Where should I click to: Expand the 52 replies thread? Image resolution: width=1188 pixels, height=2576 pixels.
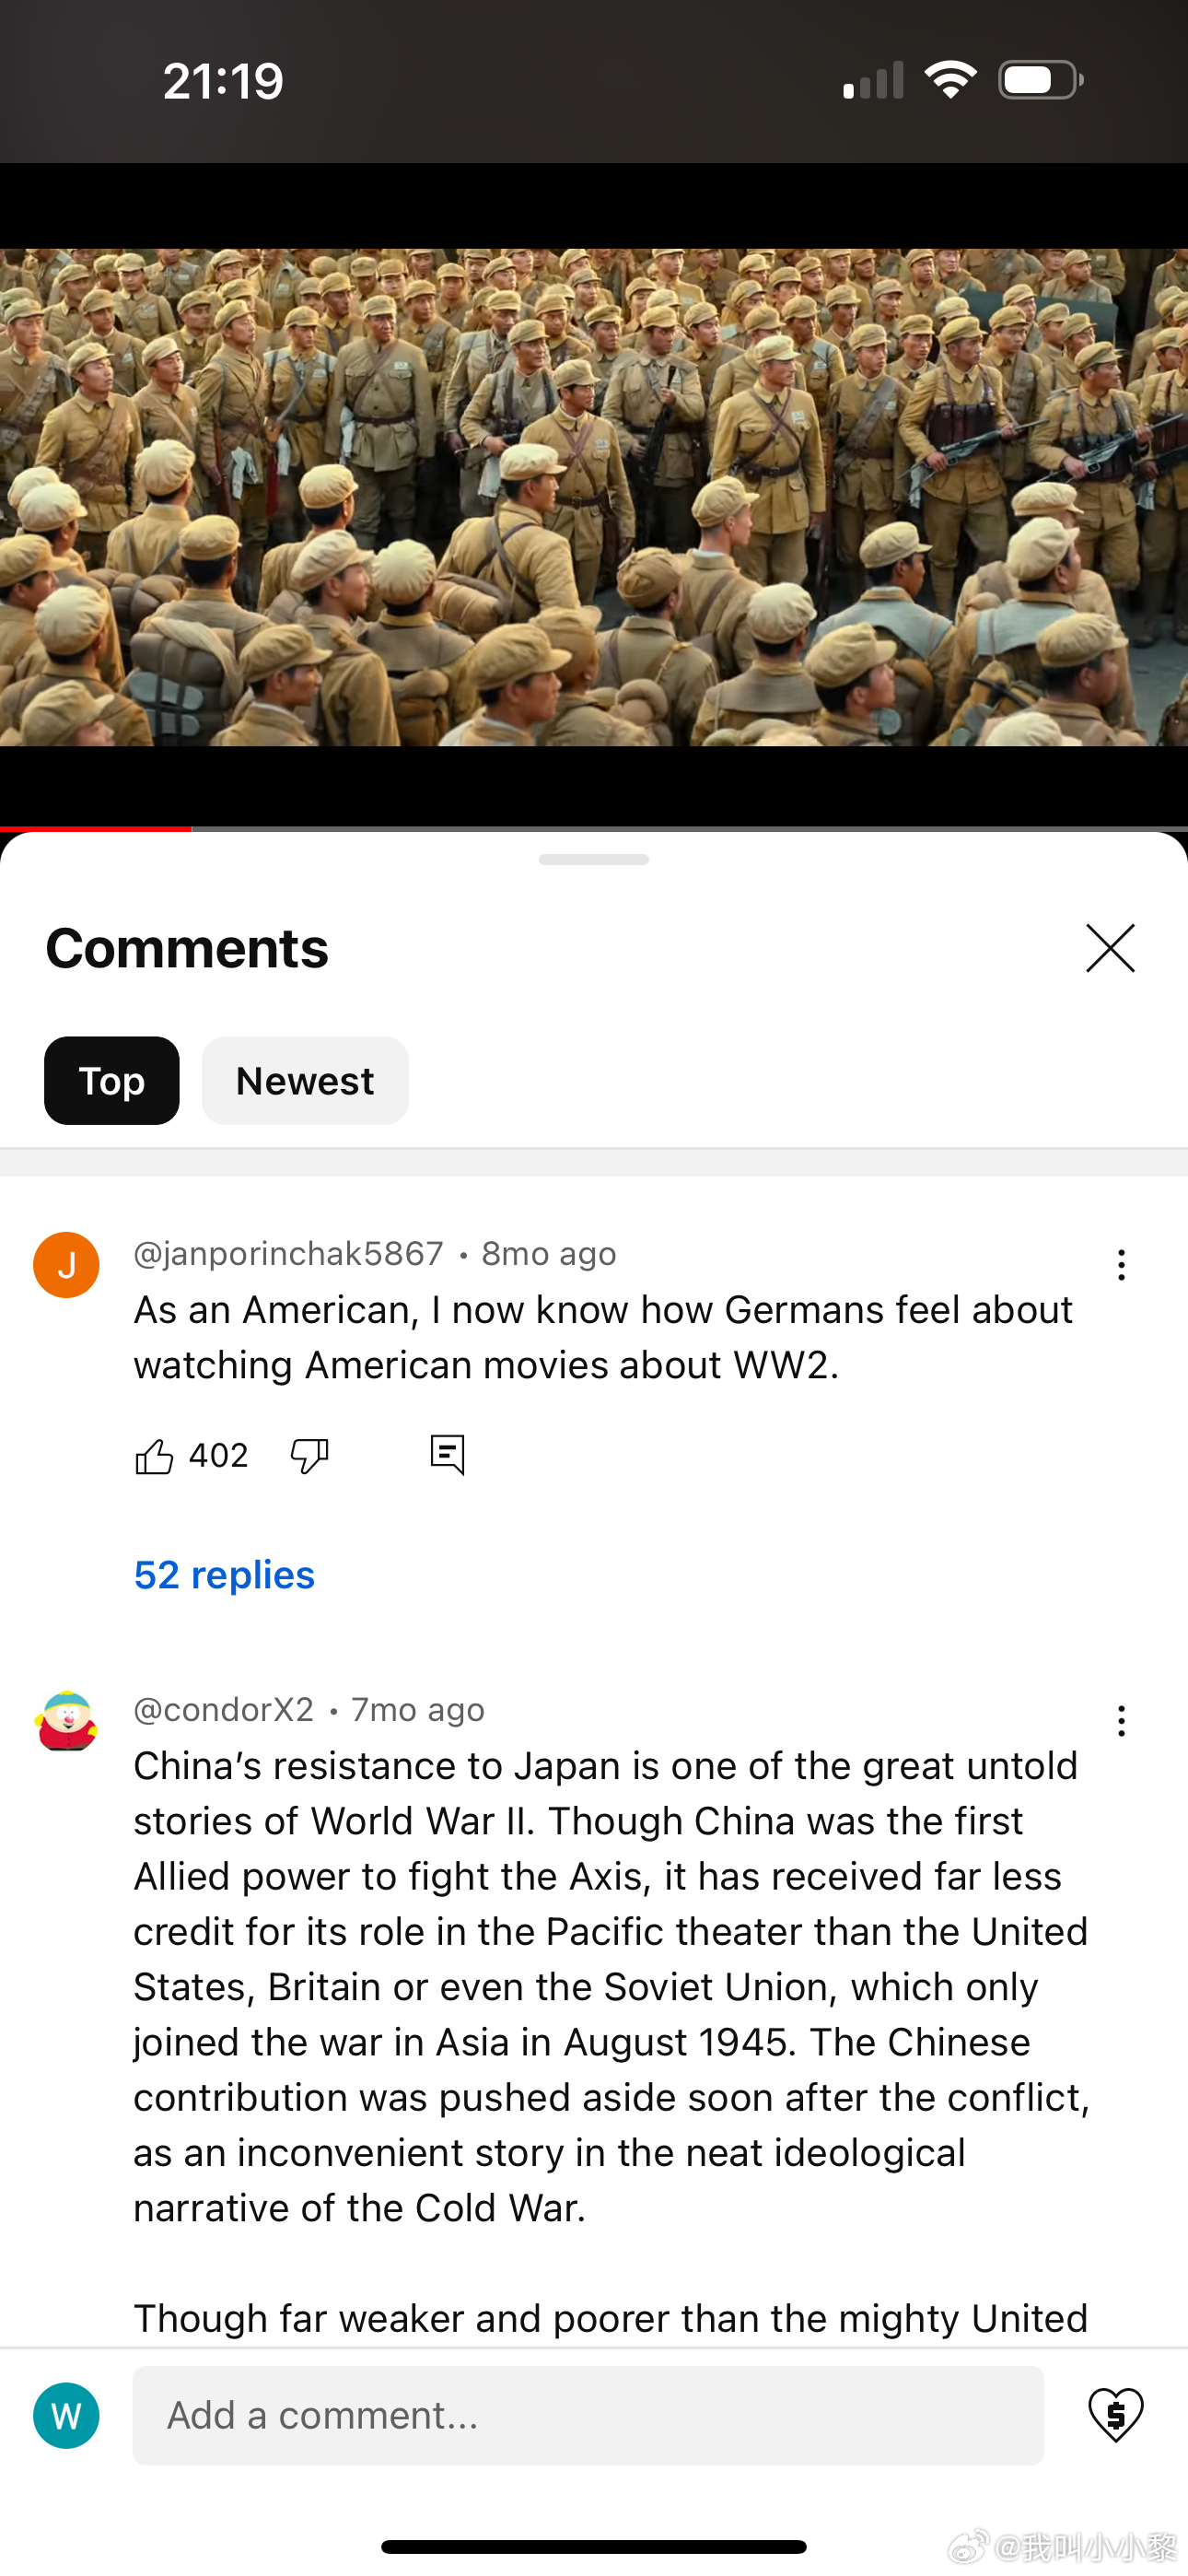pos(224,1575)
